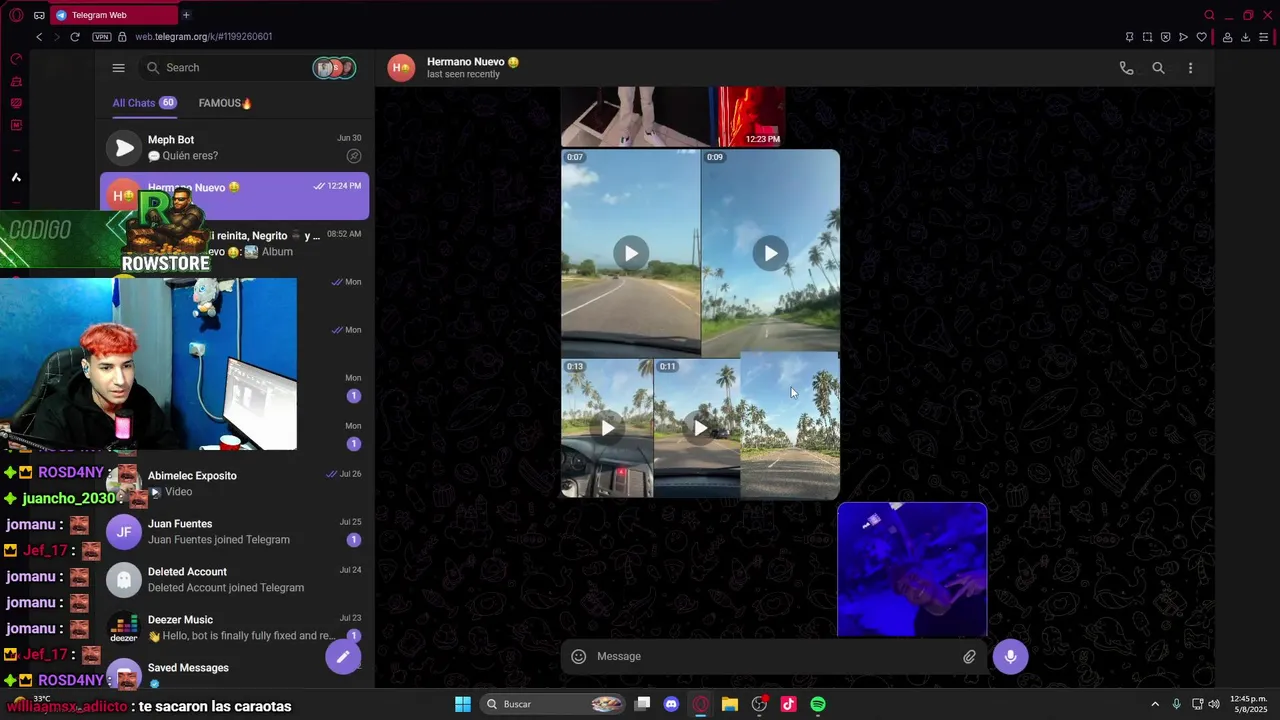
Task: Open the emoji picker in message box
Action: pyautogui.click(x=578, y=657)
